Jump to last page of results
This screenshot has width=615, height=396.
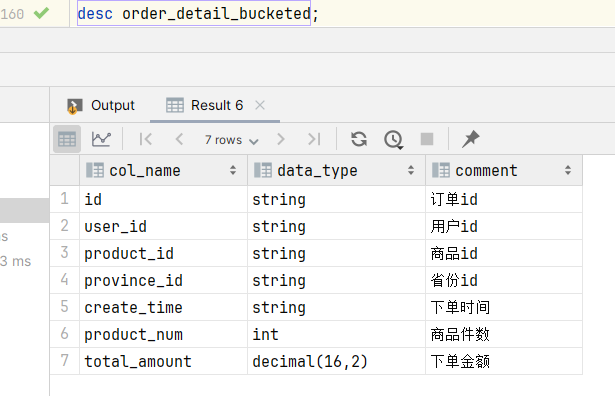pos(314,139)
